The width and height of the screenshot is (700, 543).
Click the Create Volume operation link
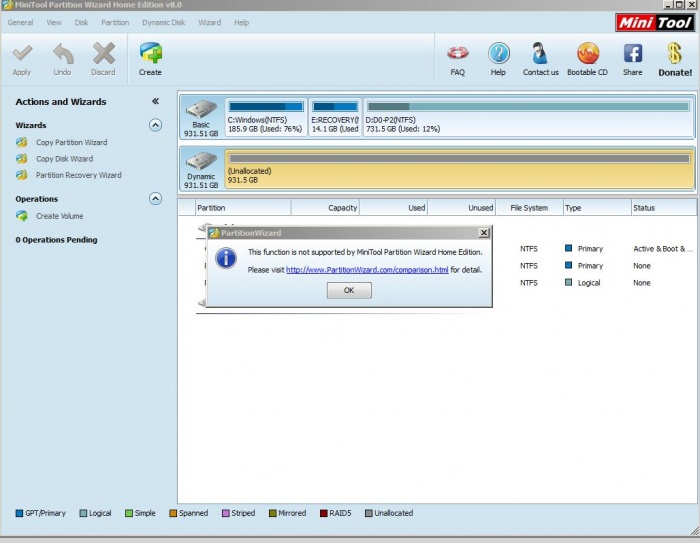point(59,216)
